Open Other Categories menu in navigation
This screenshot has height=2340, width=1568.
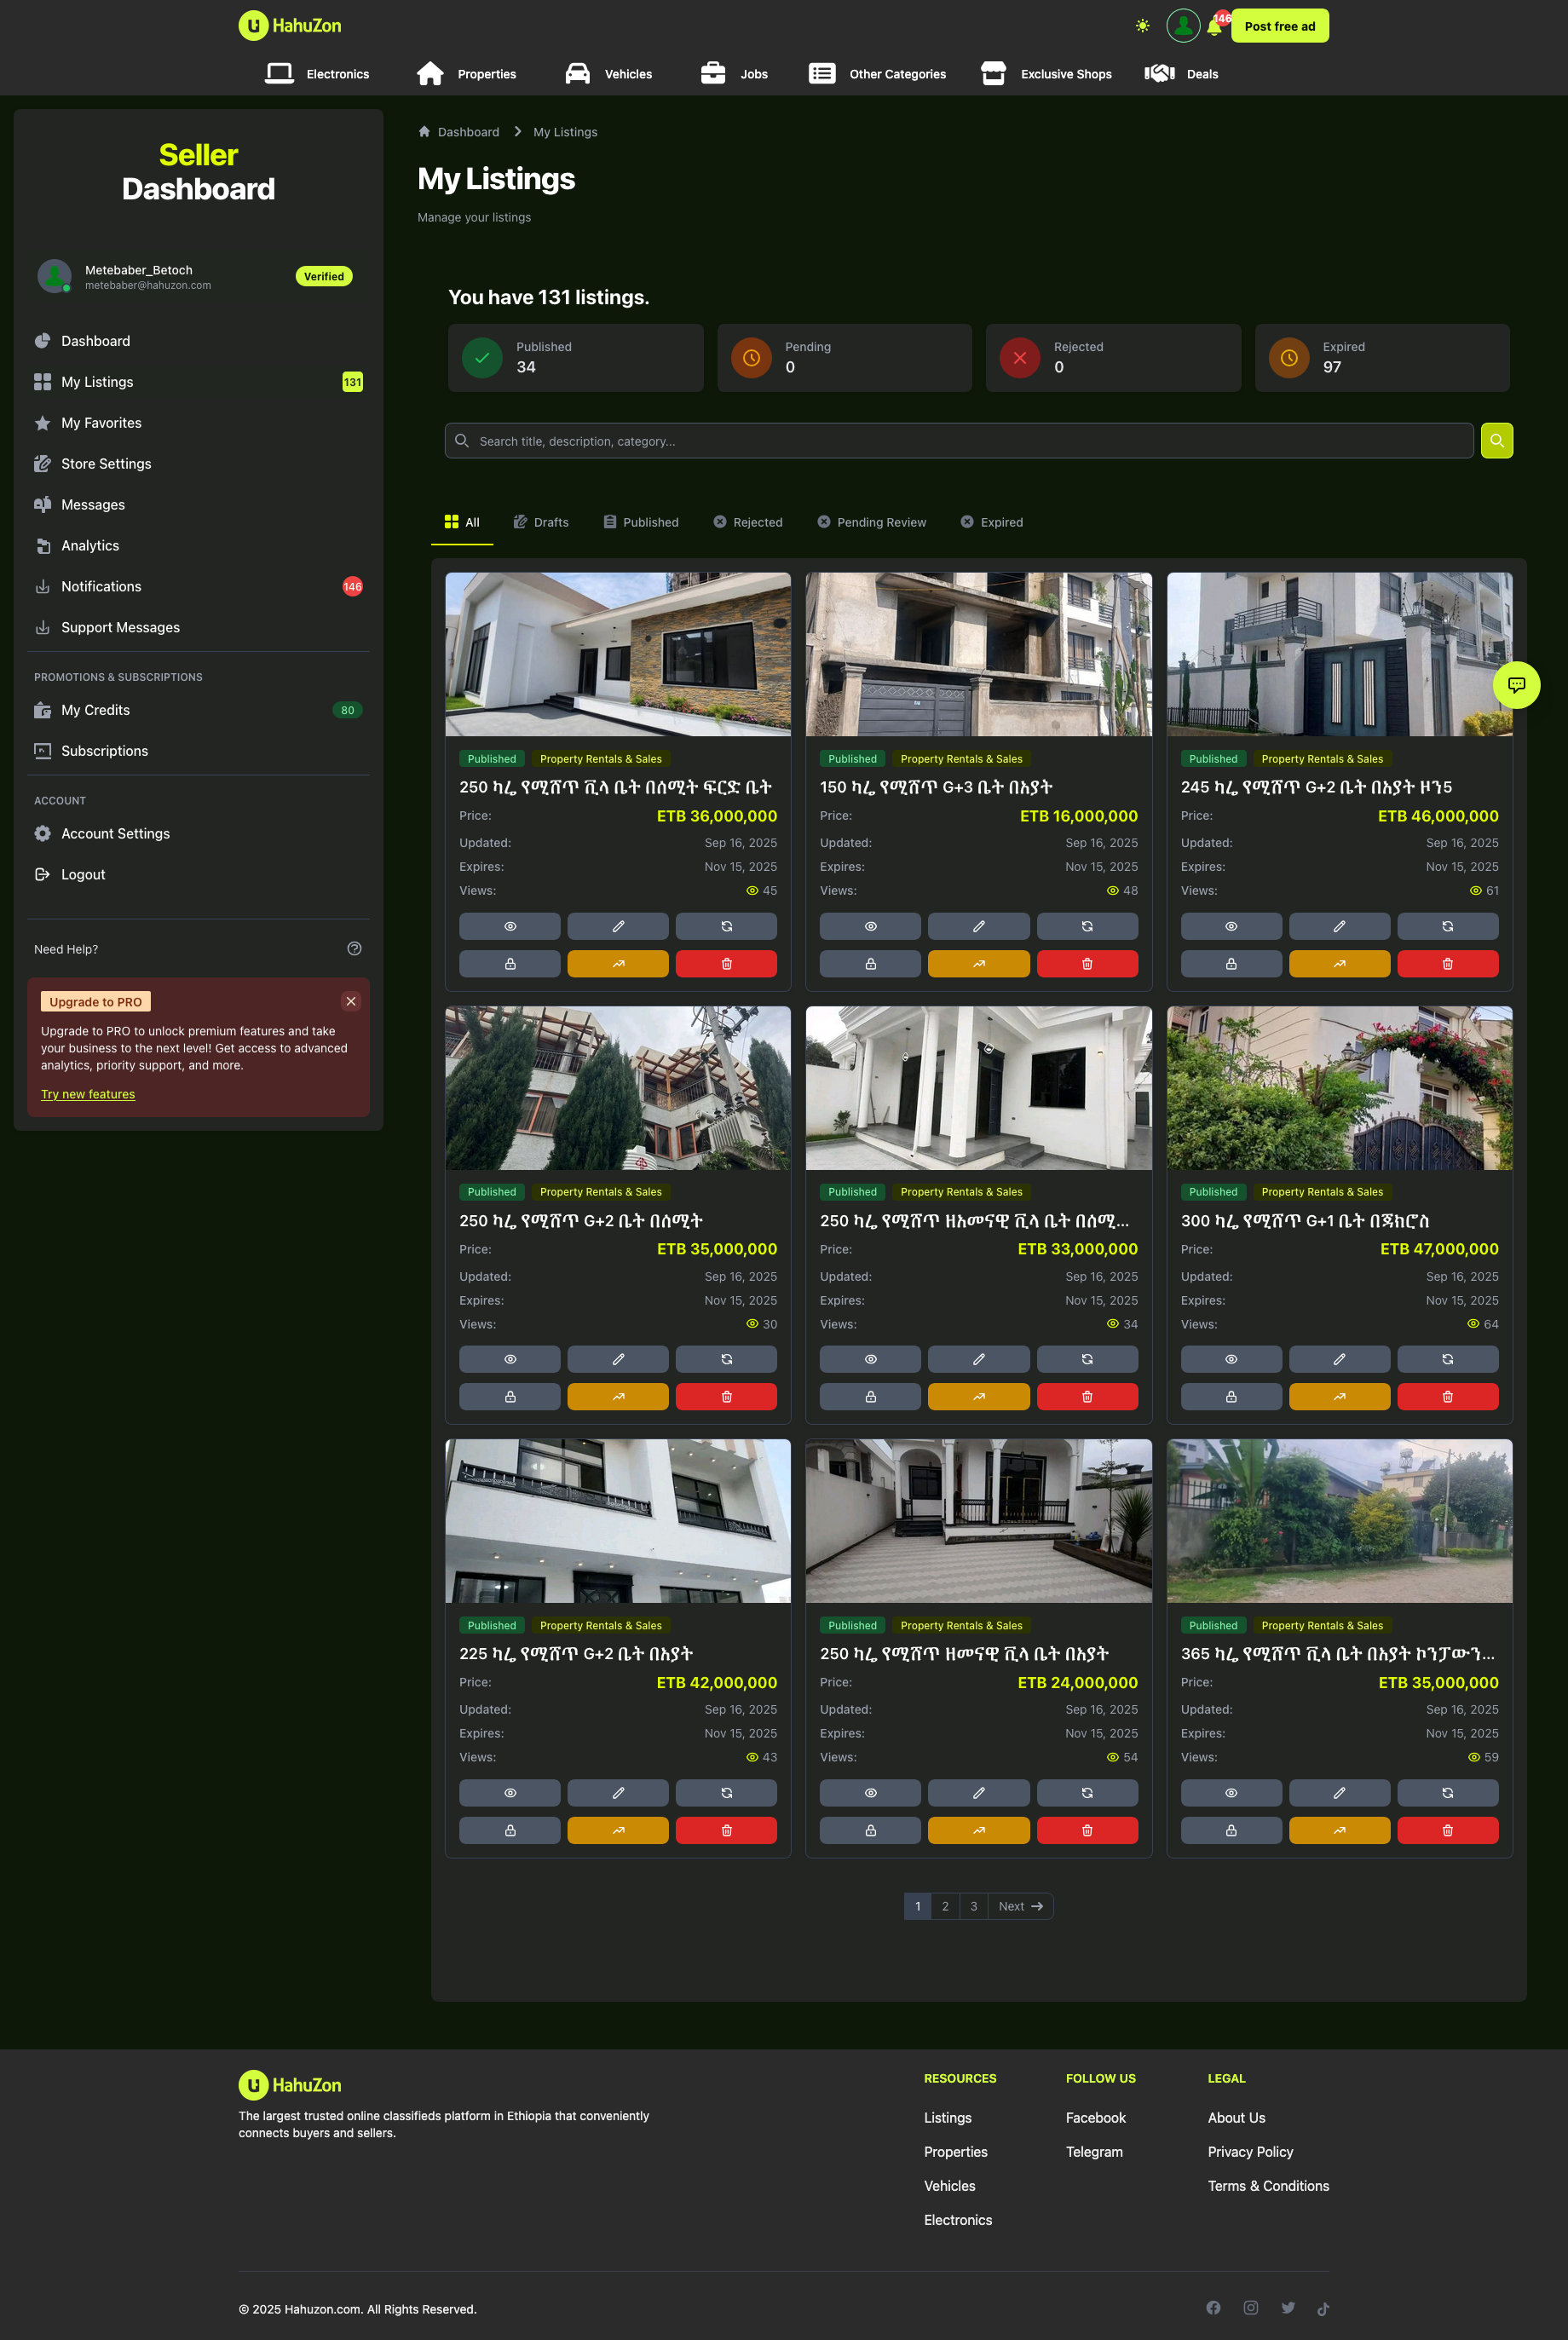coord(877,74)
